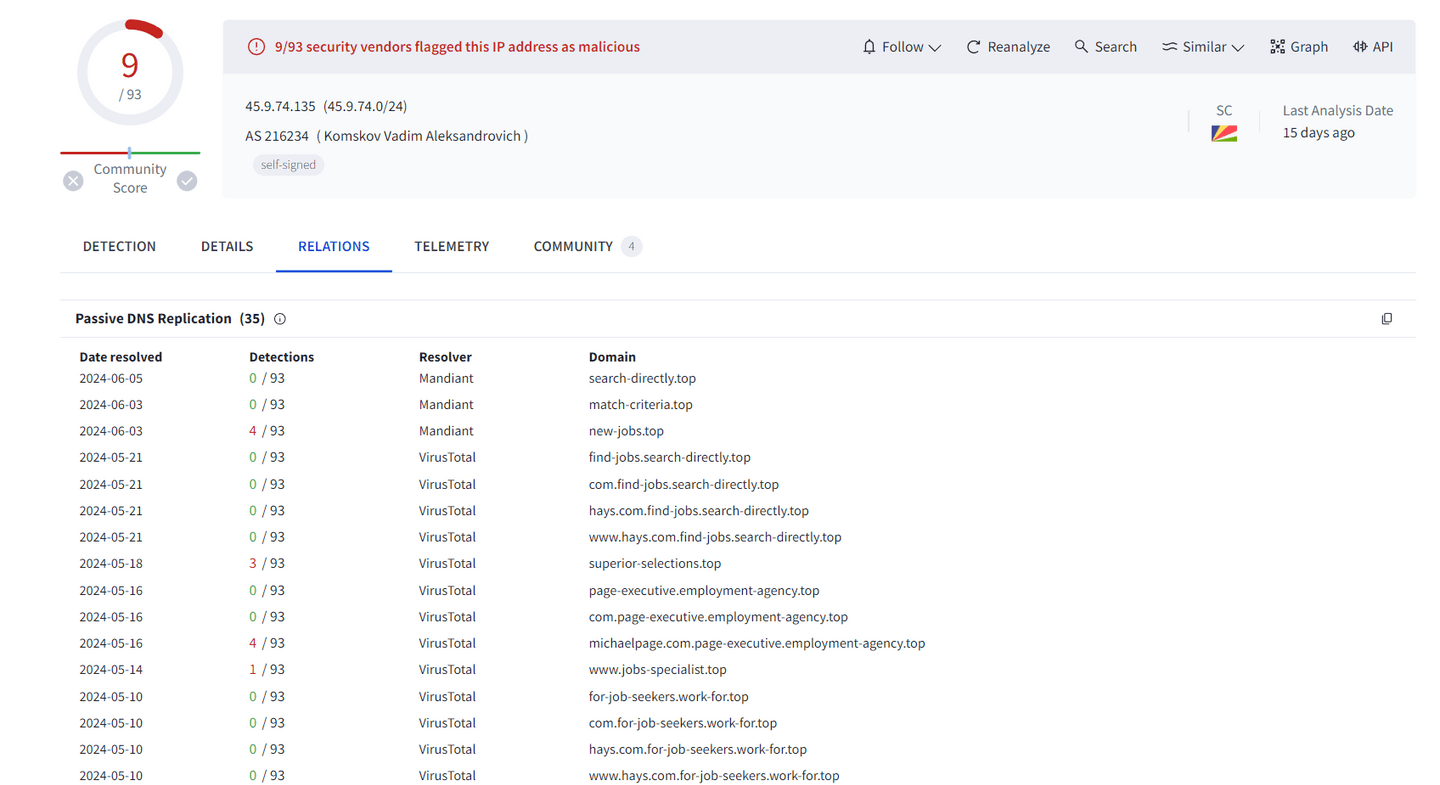Vote this IP as harmless with the checkmark
Screen dimensions: 1440x785
[x=187, y=181]
